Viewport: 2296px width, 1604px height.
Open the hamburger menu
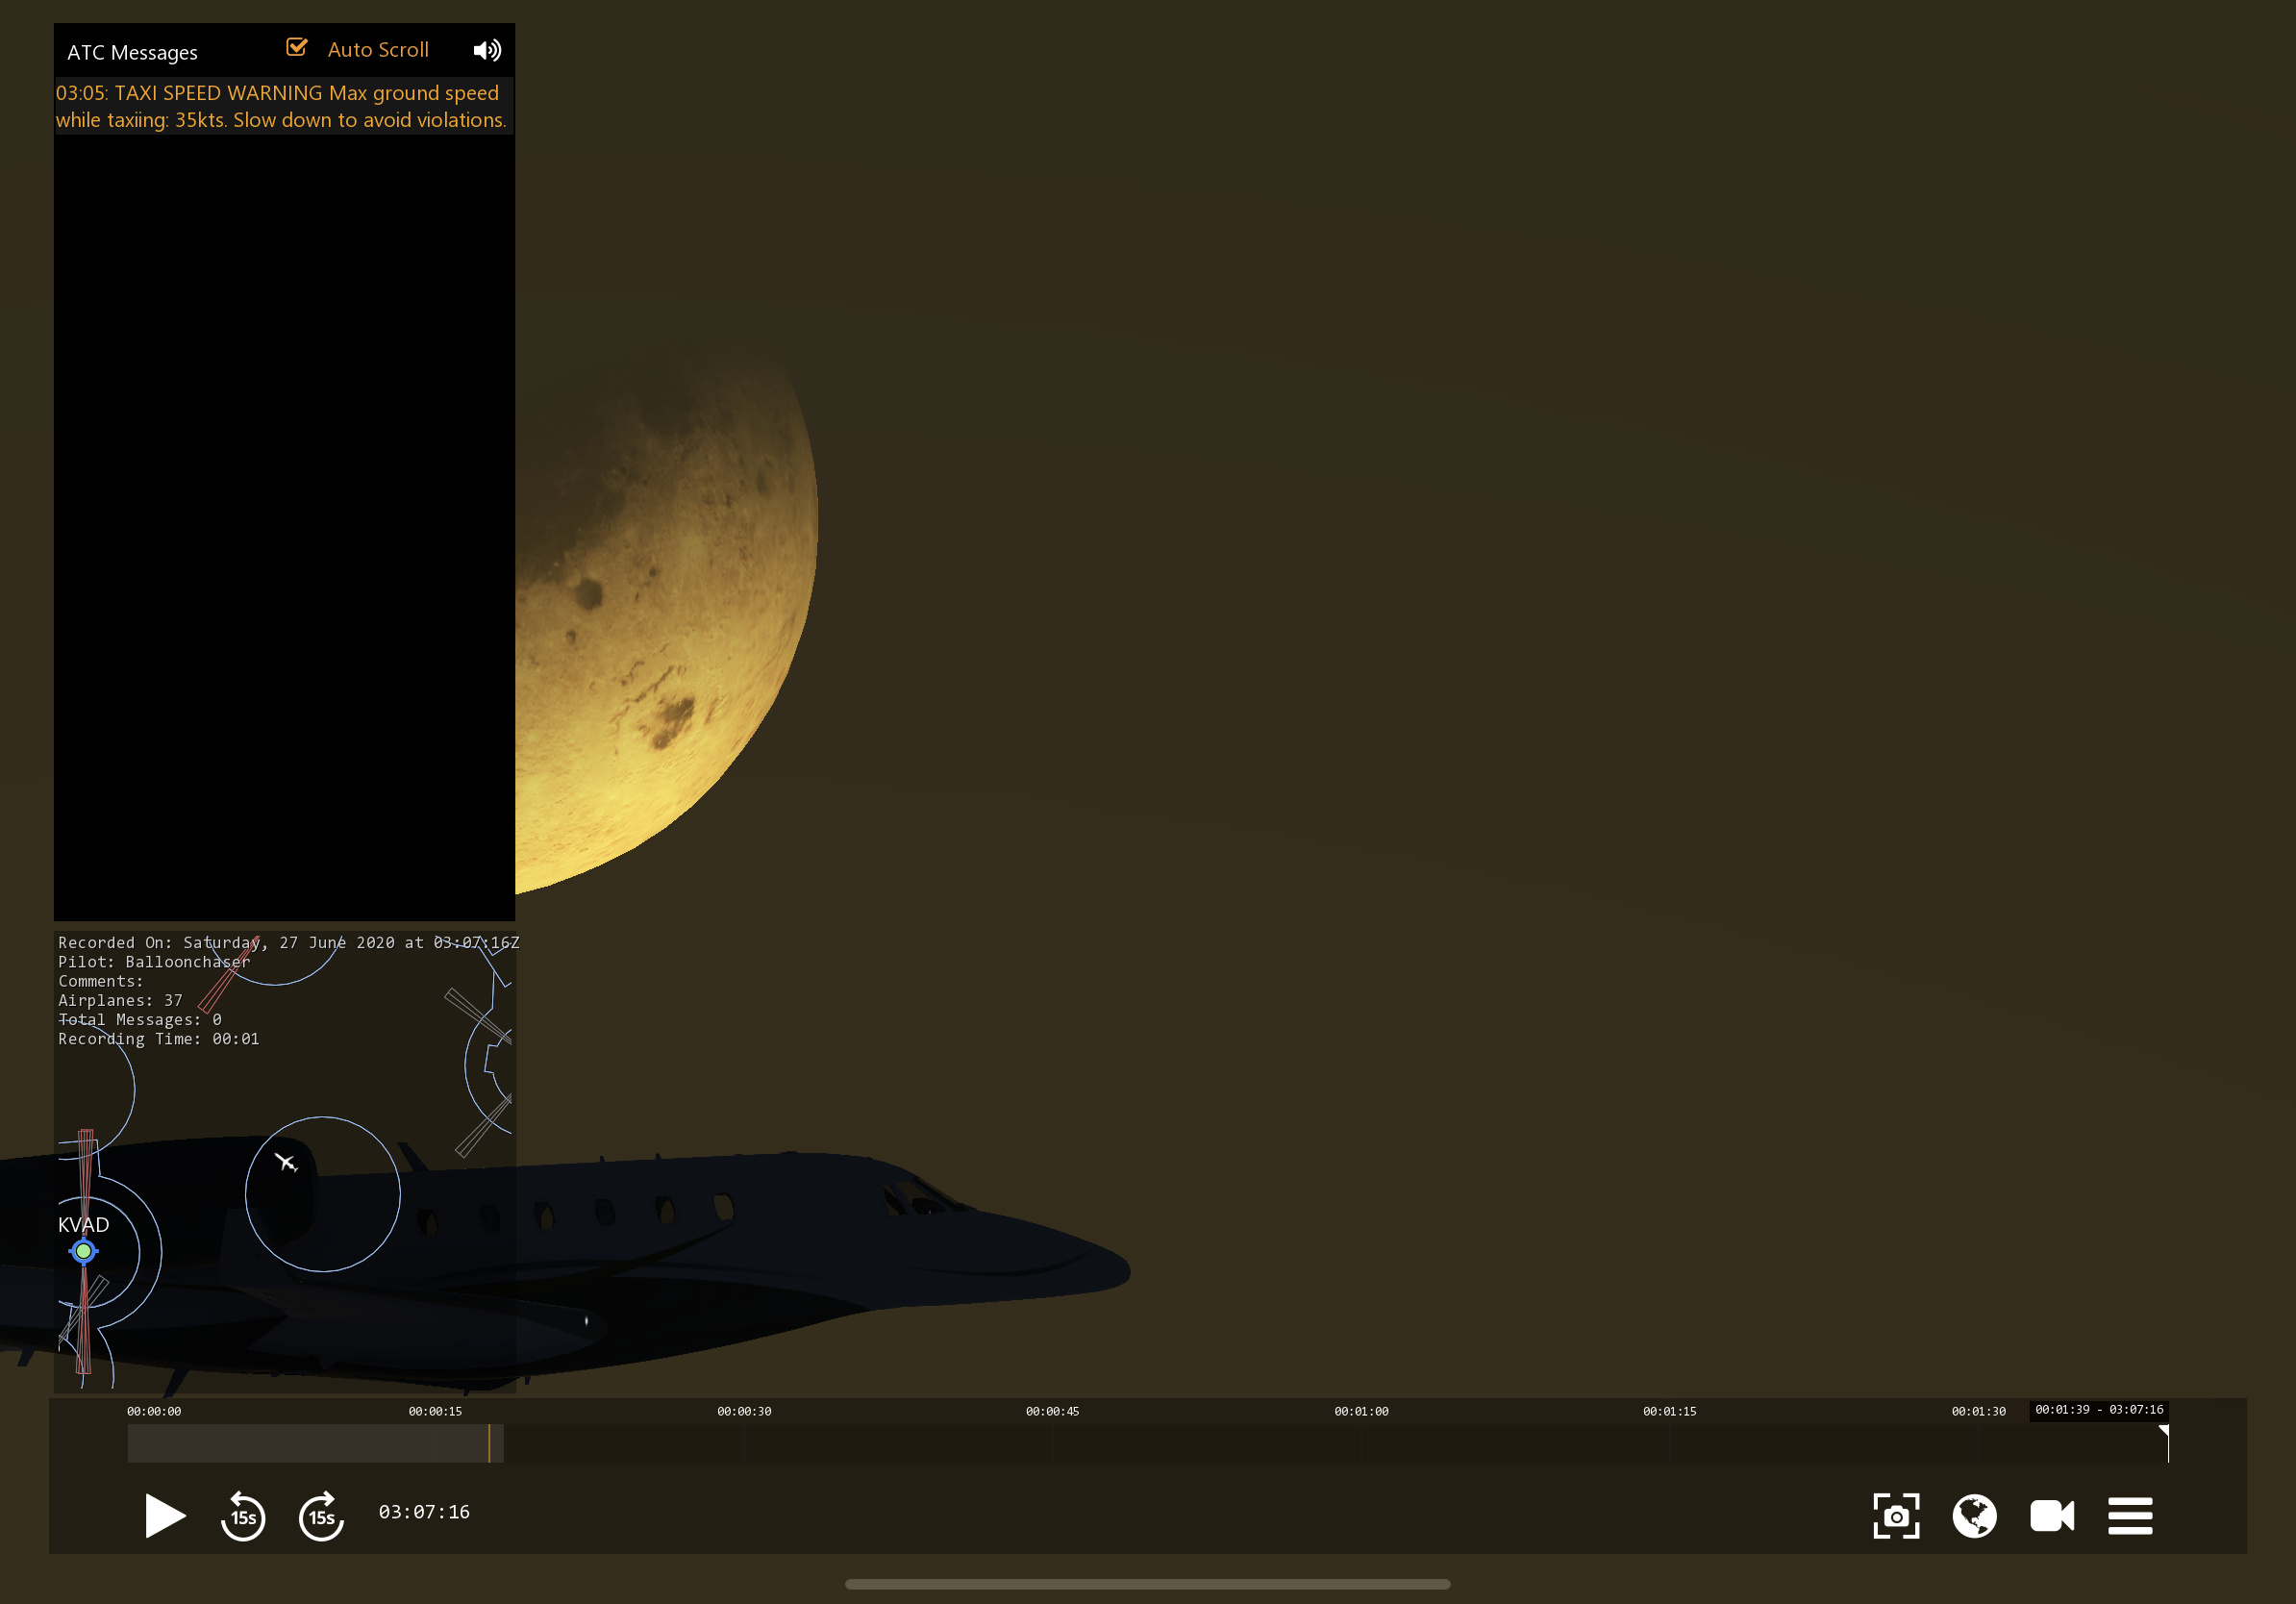tap(2130, 1516)
